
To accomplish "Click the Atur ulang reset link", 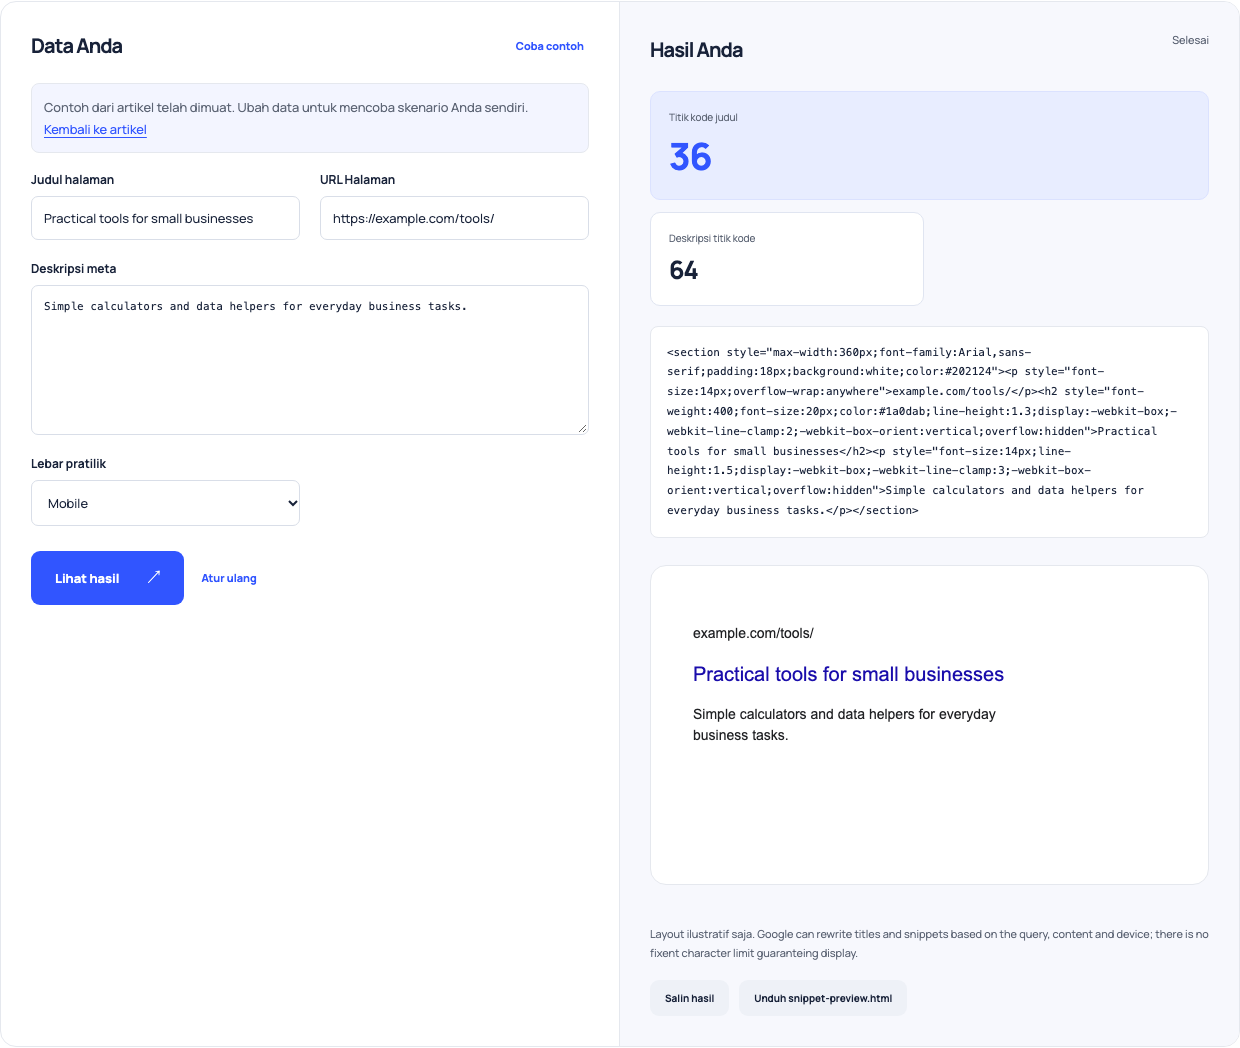I will coord(229,578).
